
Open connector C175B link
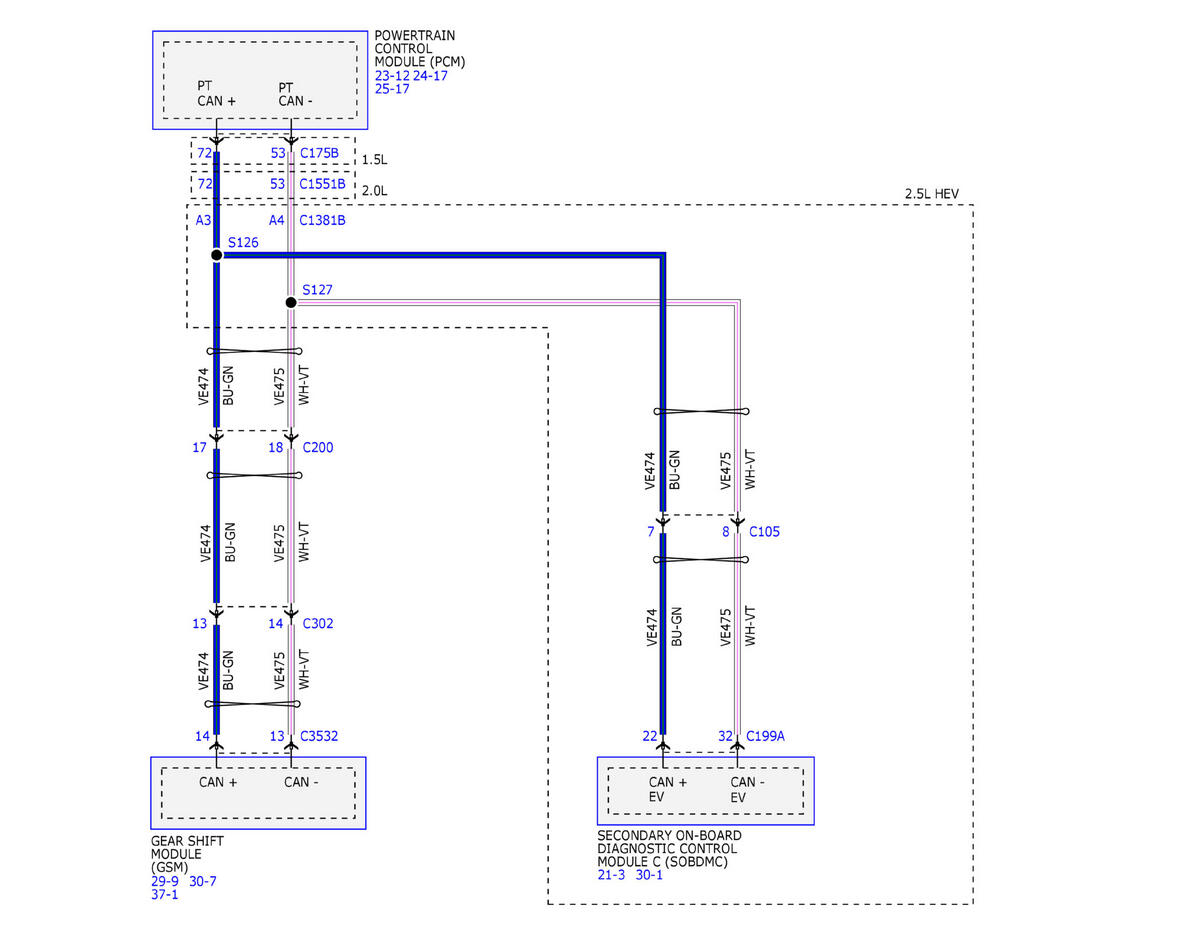[x=319, y=153]
